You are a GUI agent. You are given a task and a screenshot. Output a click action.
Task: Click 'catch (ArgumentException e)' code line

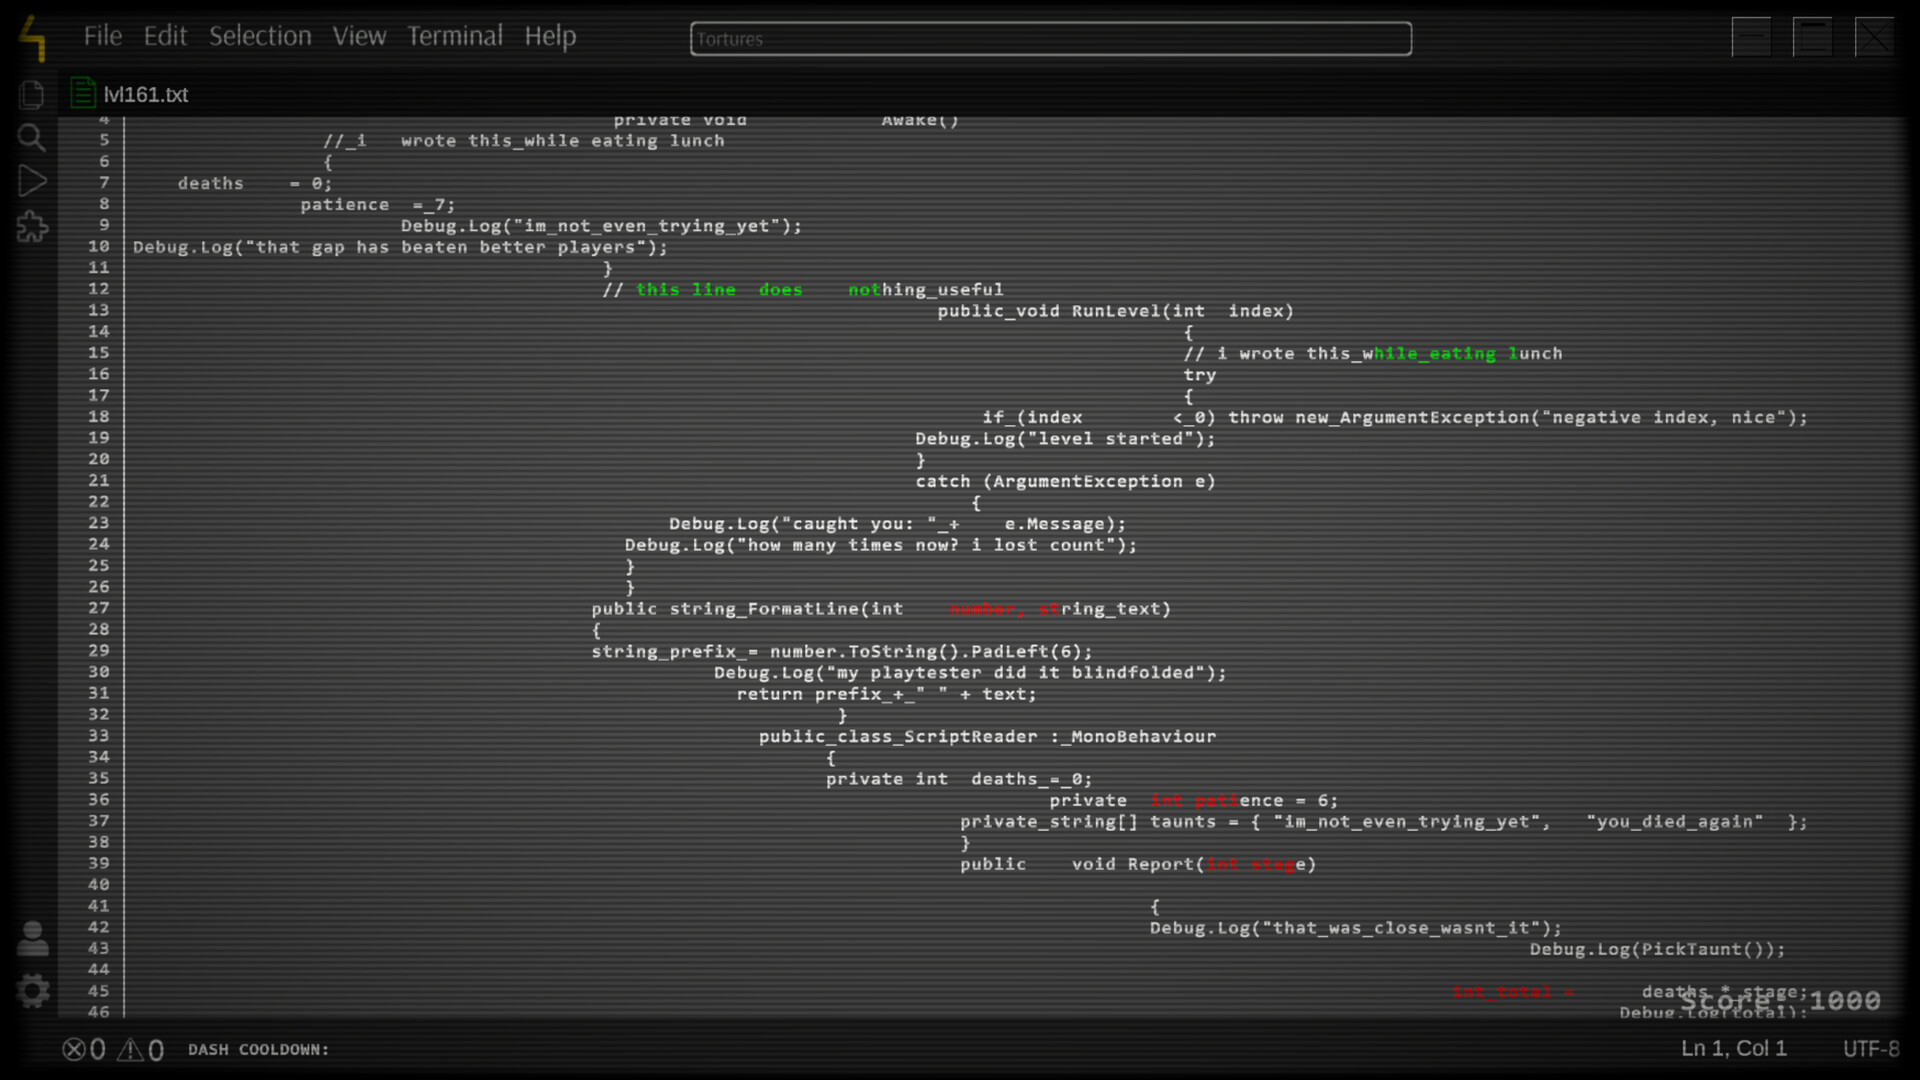coord(1065,481)
